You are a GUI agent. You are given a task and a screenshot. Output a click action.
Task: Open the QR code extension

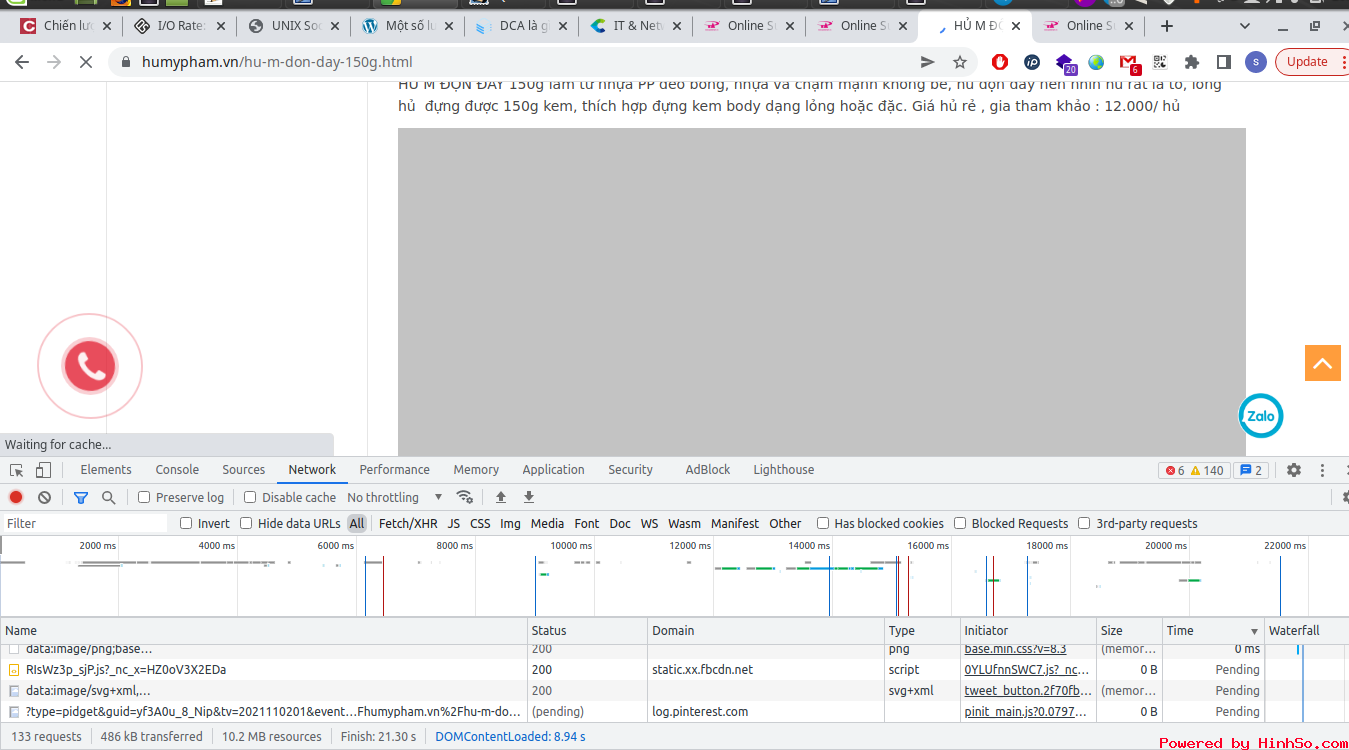click(1160, 62)
